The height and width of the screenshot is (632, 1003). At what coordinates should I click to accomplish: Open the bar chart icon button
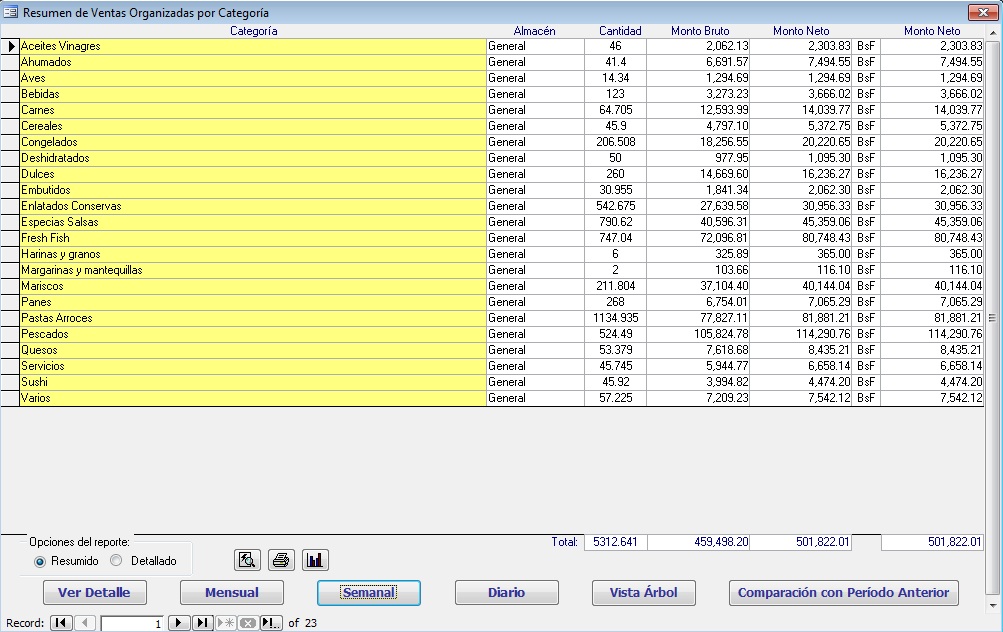coord(315,560)
